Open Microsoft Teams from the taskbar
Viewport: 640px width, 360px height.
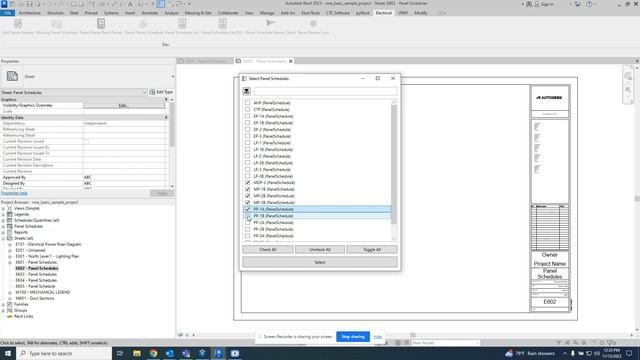click(x=186, y=353)
